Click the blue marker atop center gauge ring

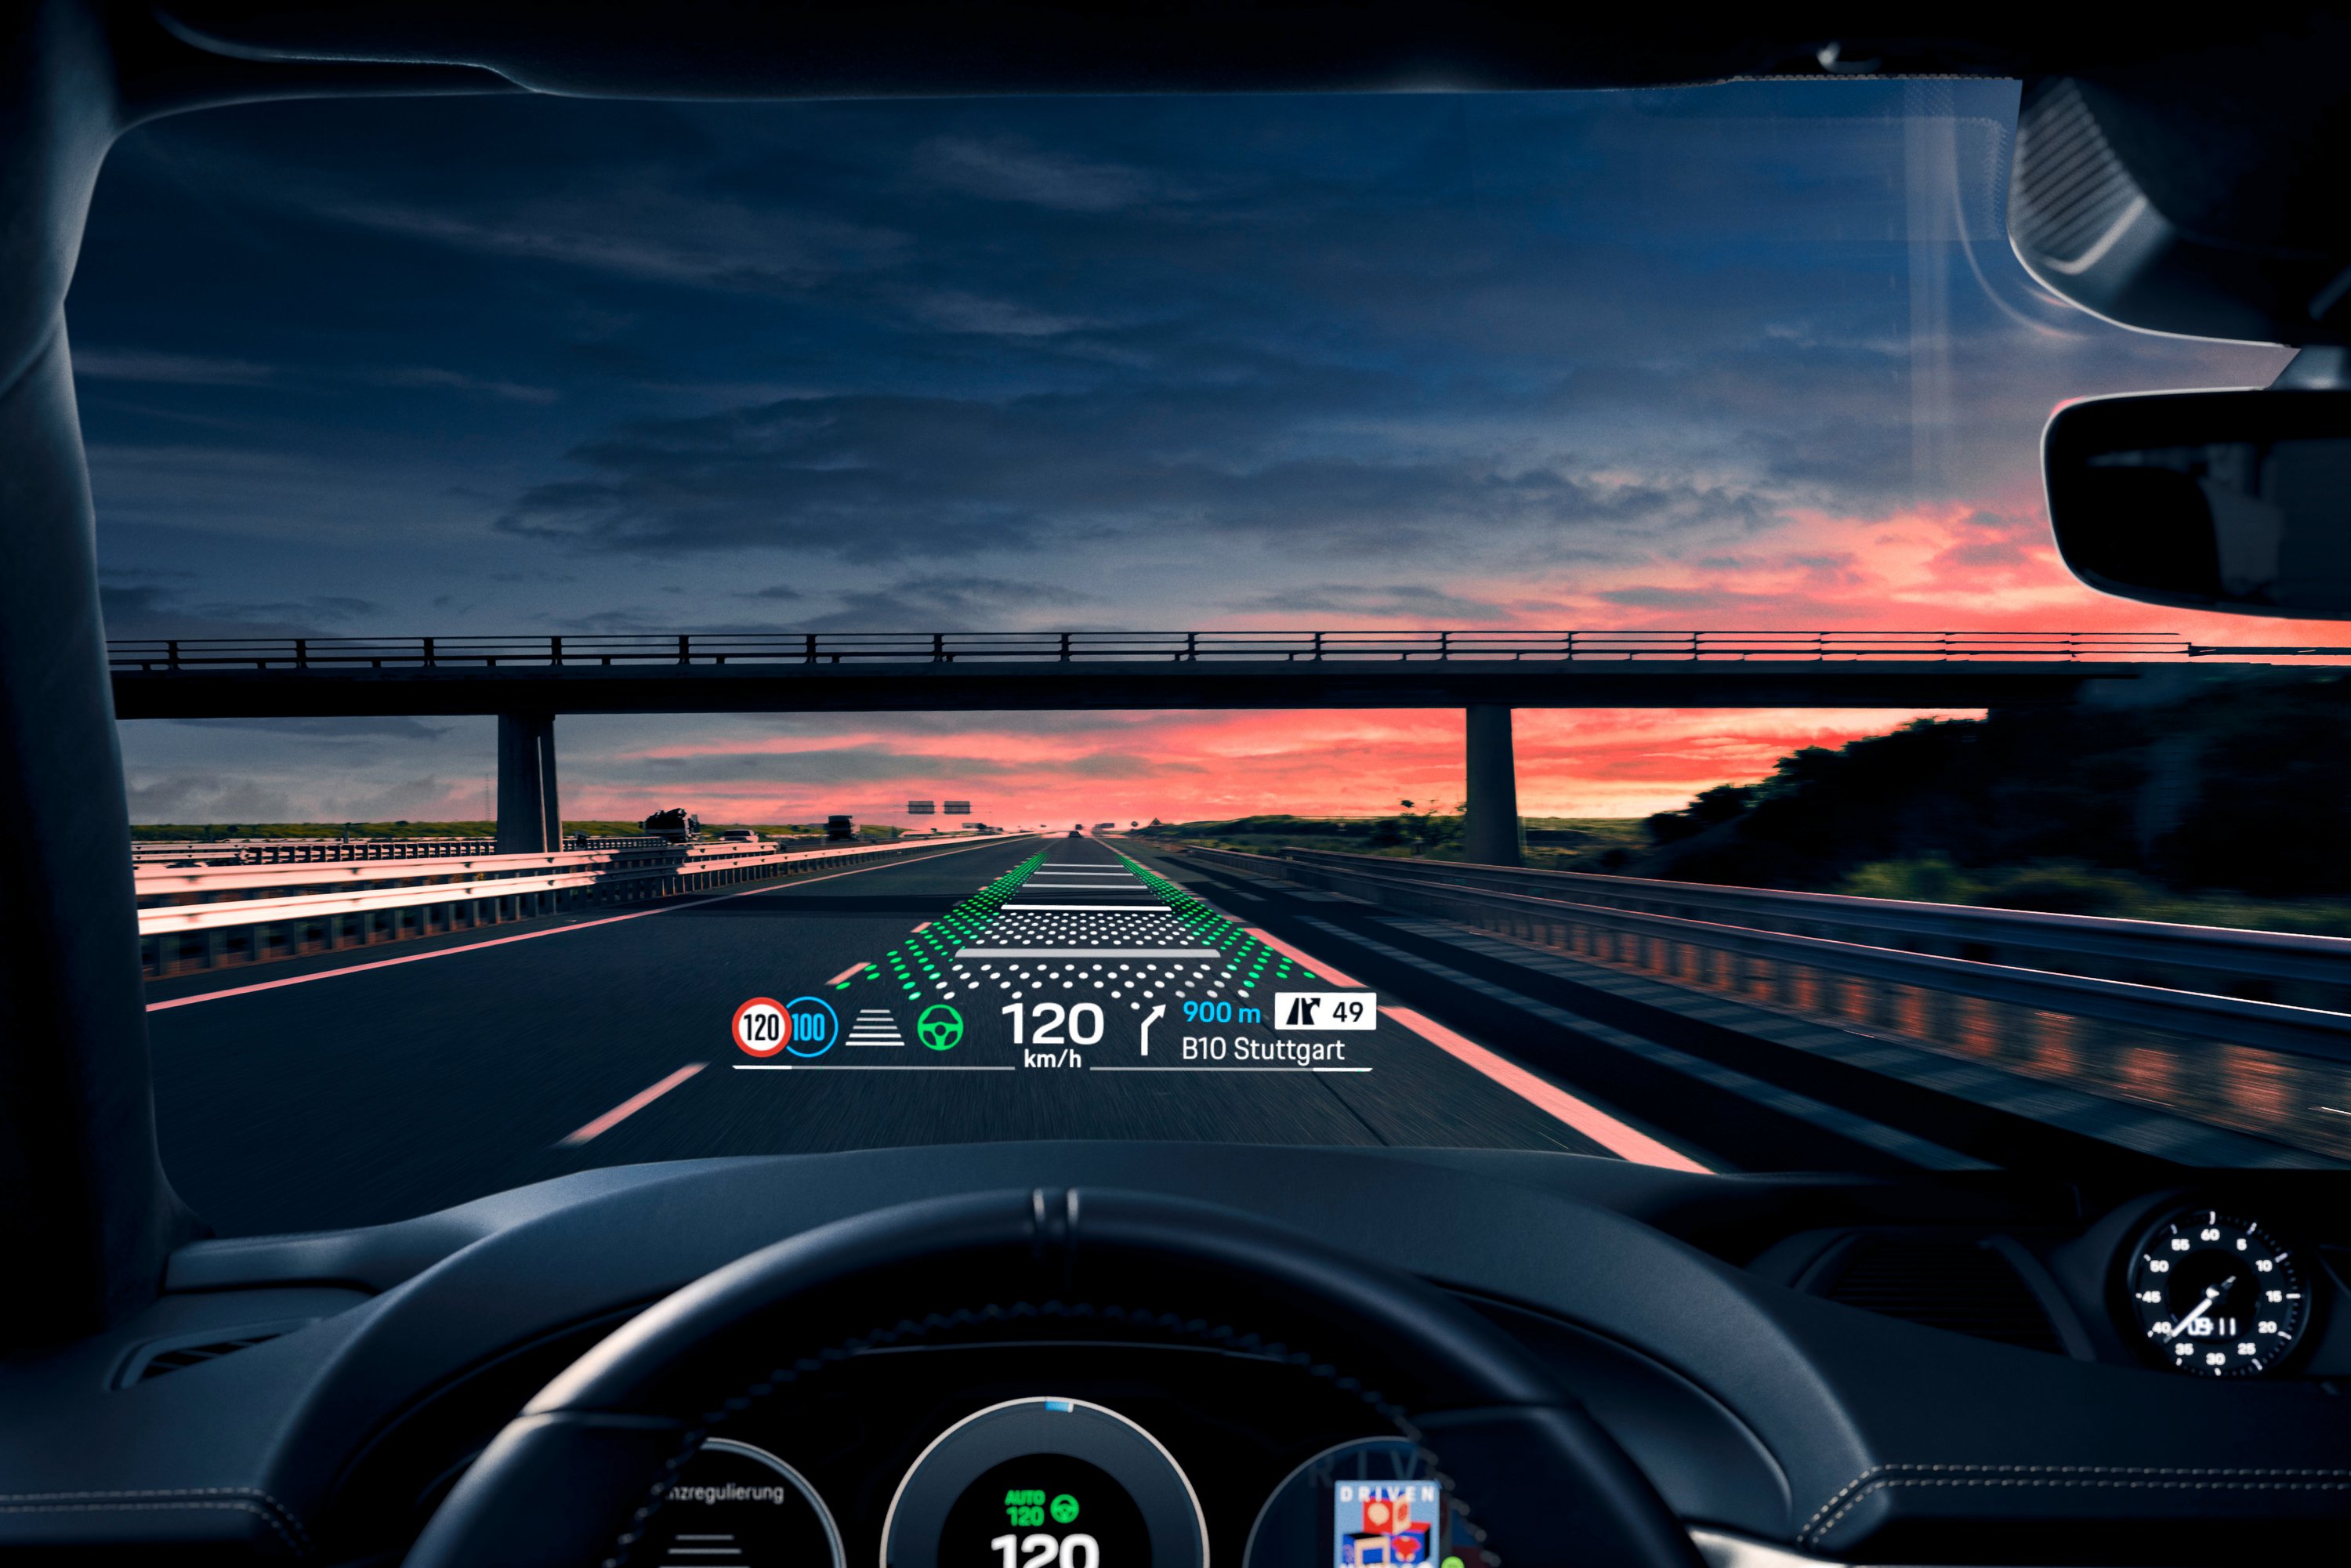click(1059, 1406)
